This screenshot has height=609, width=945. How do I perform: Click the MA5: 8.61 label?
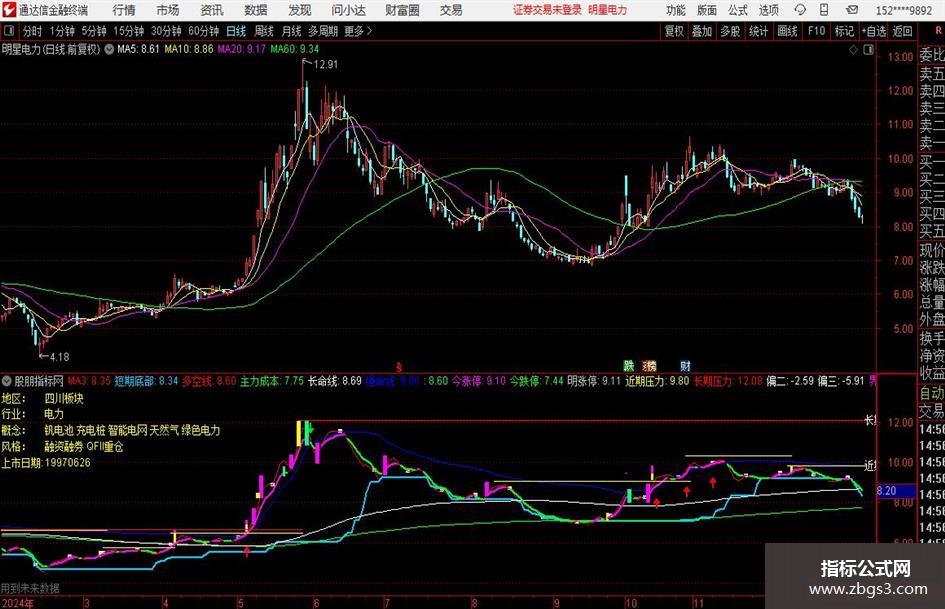point(139,49)
